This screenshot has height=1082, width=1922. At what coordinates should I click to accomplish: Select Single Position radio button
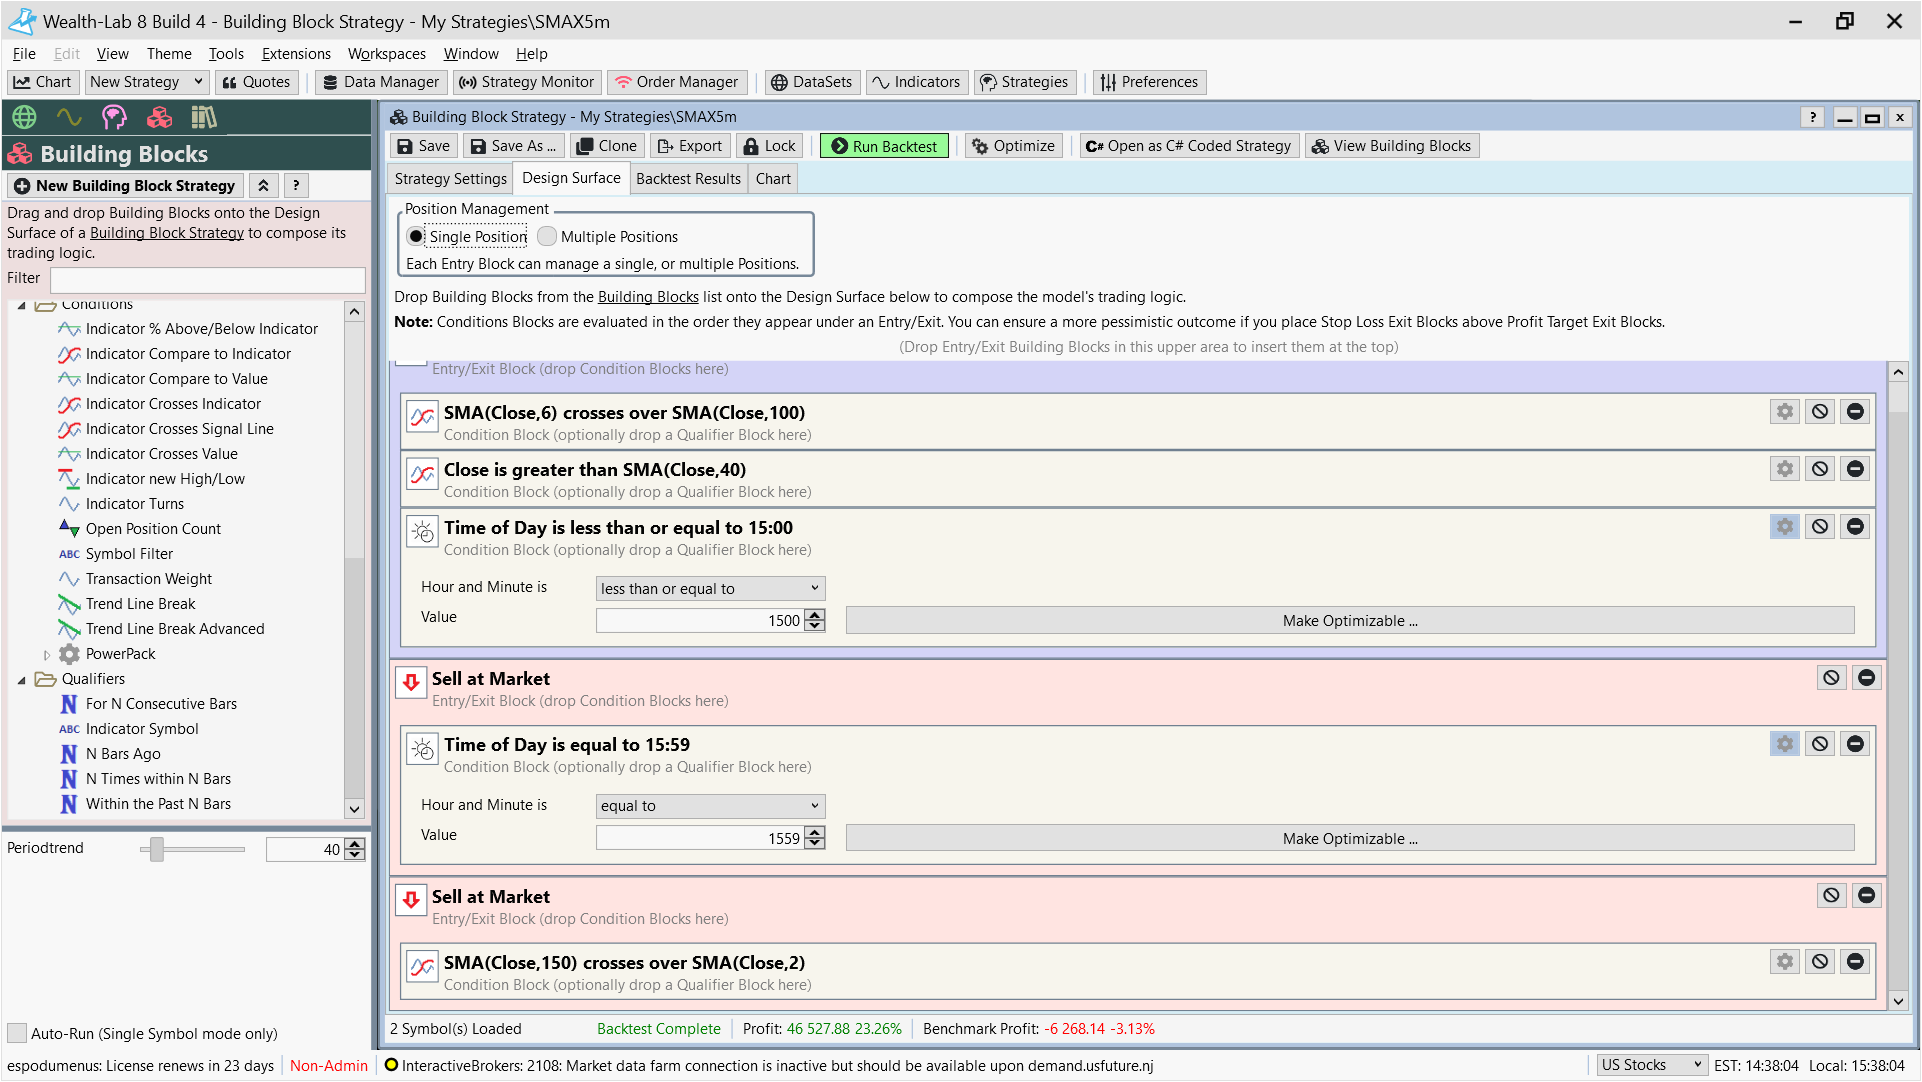click(416, 237)
